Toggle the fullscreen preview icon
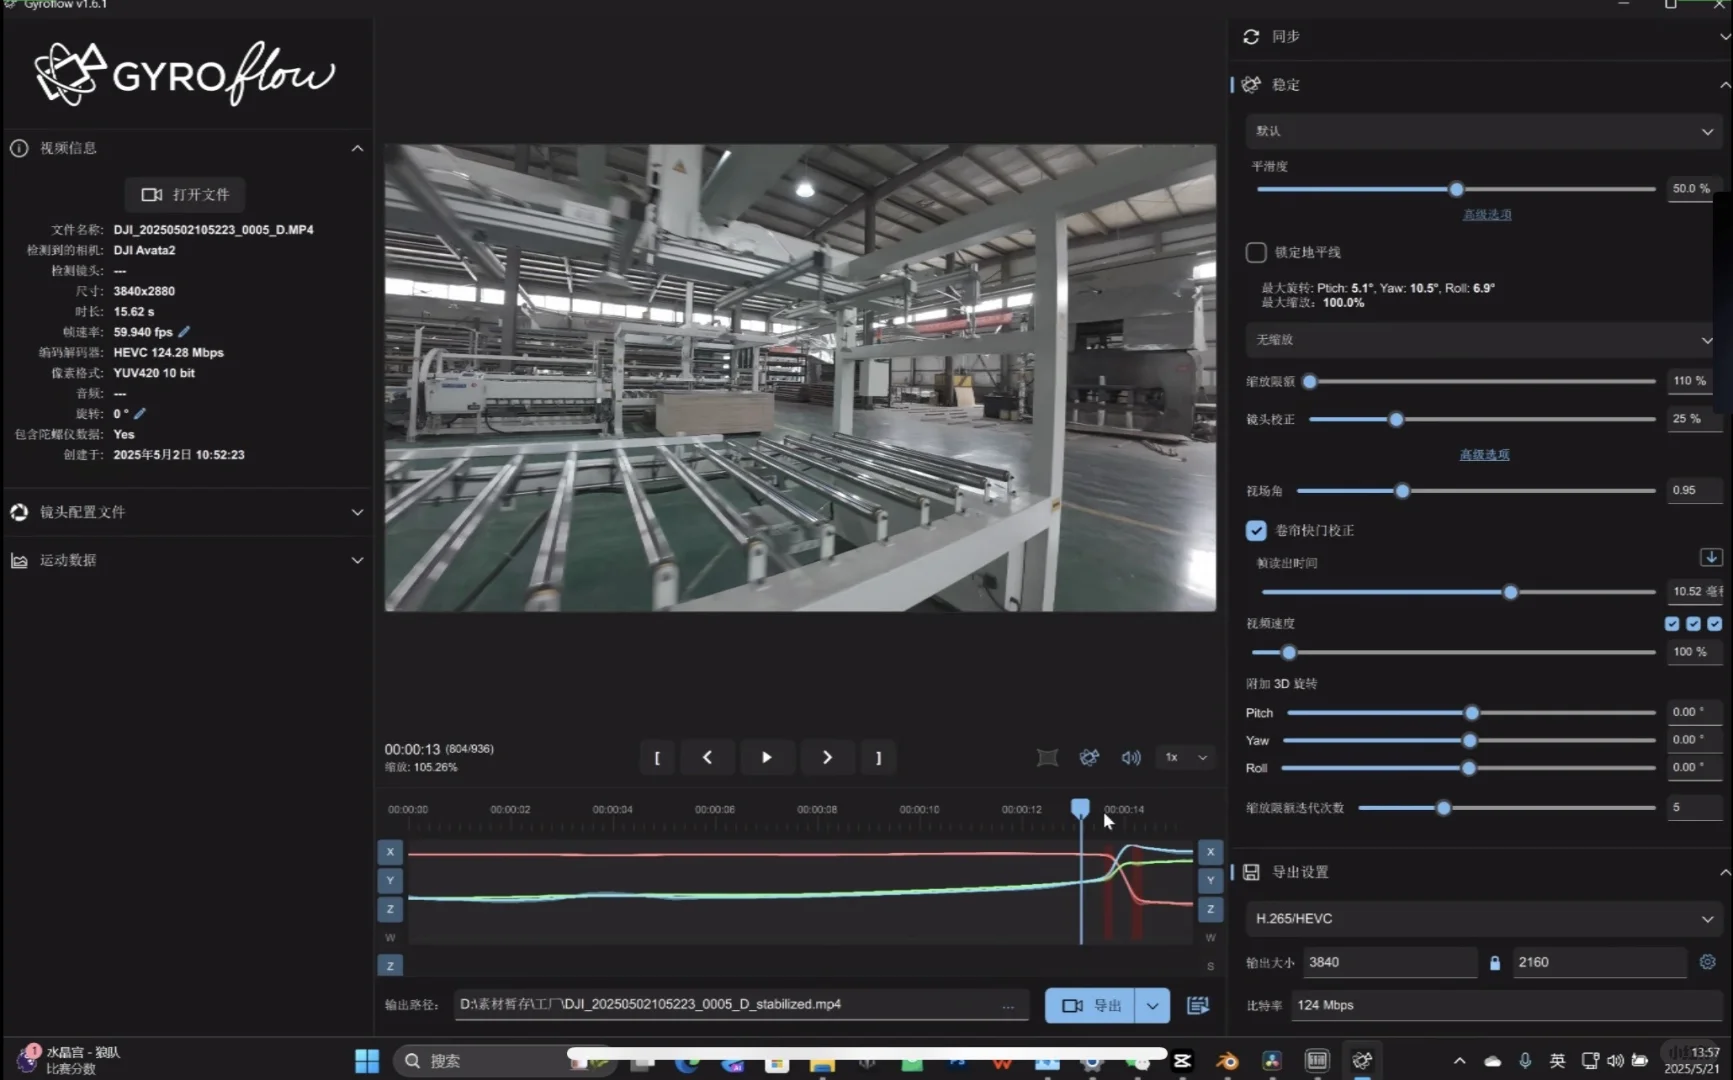 click(1047, 758)
